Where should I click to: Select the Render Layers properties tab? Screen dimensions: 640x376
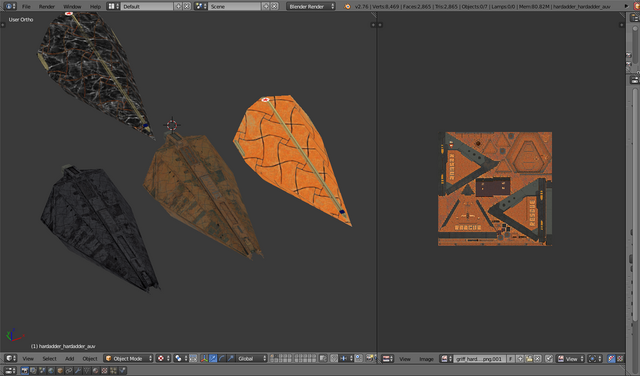[x=33, y=371]
